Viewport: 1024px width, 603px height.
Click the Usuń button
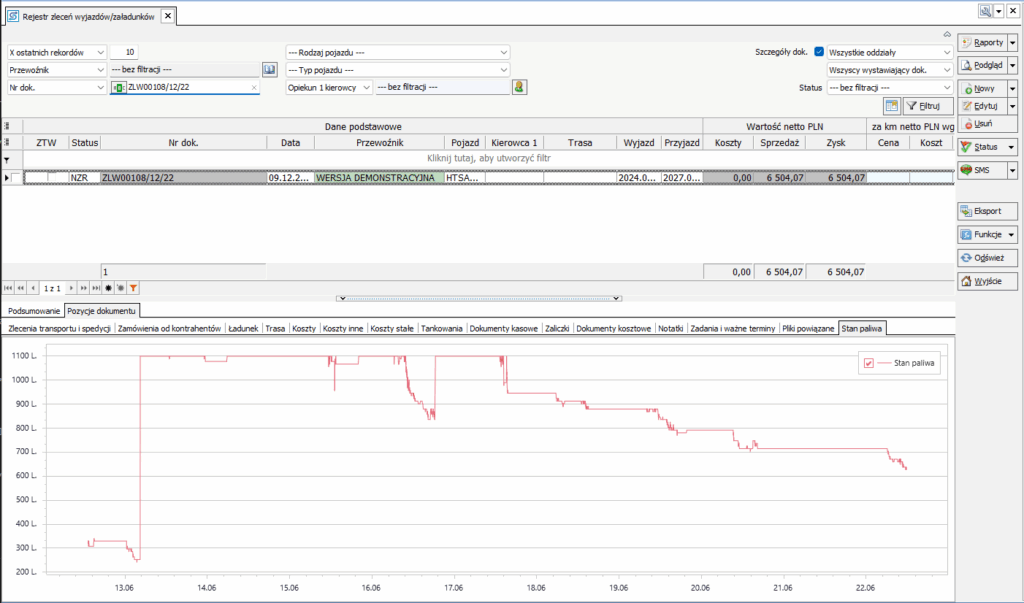987,123
